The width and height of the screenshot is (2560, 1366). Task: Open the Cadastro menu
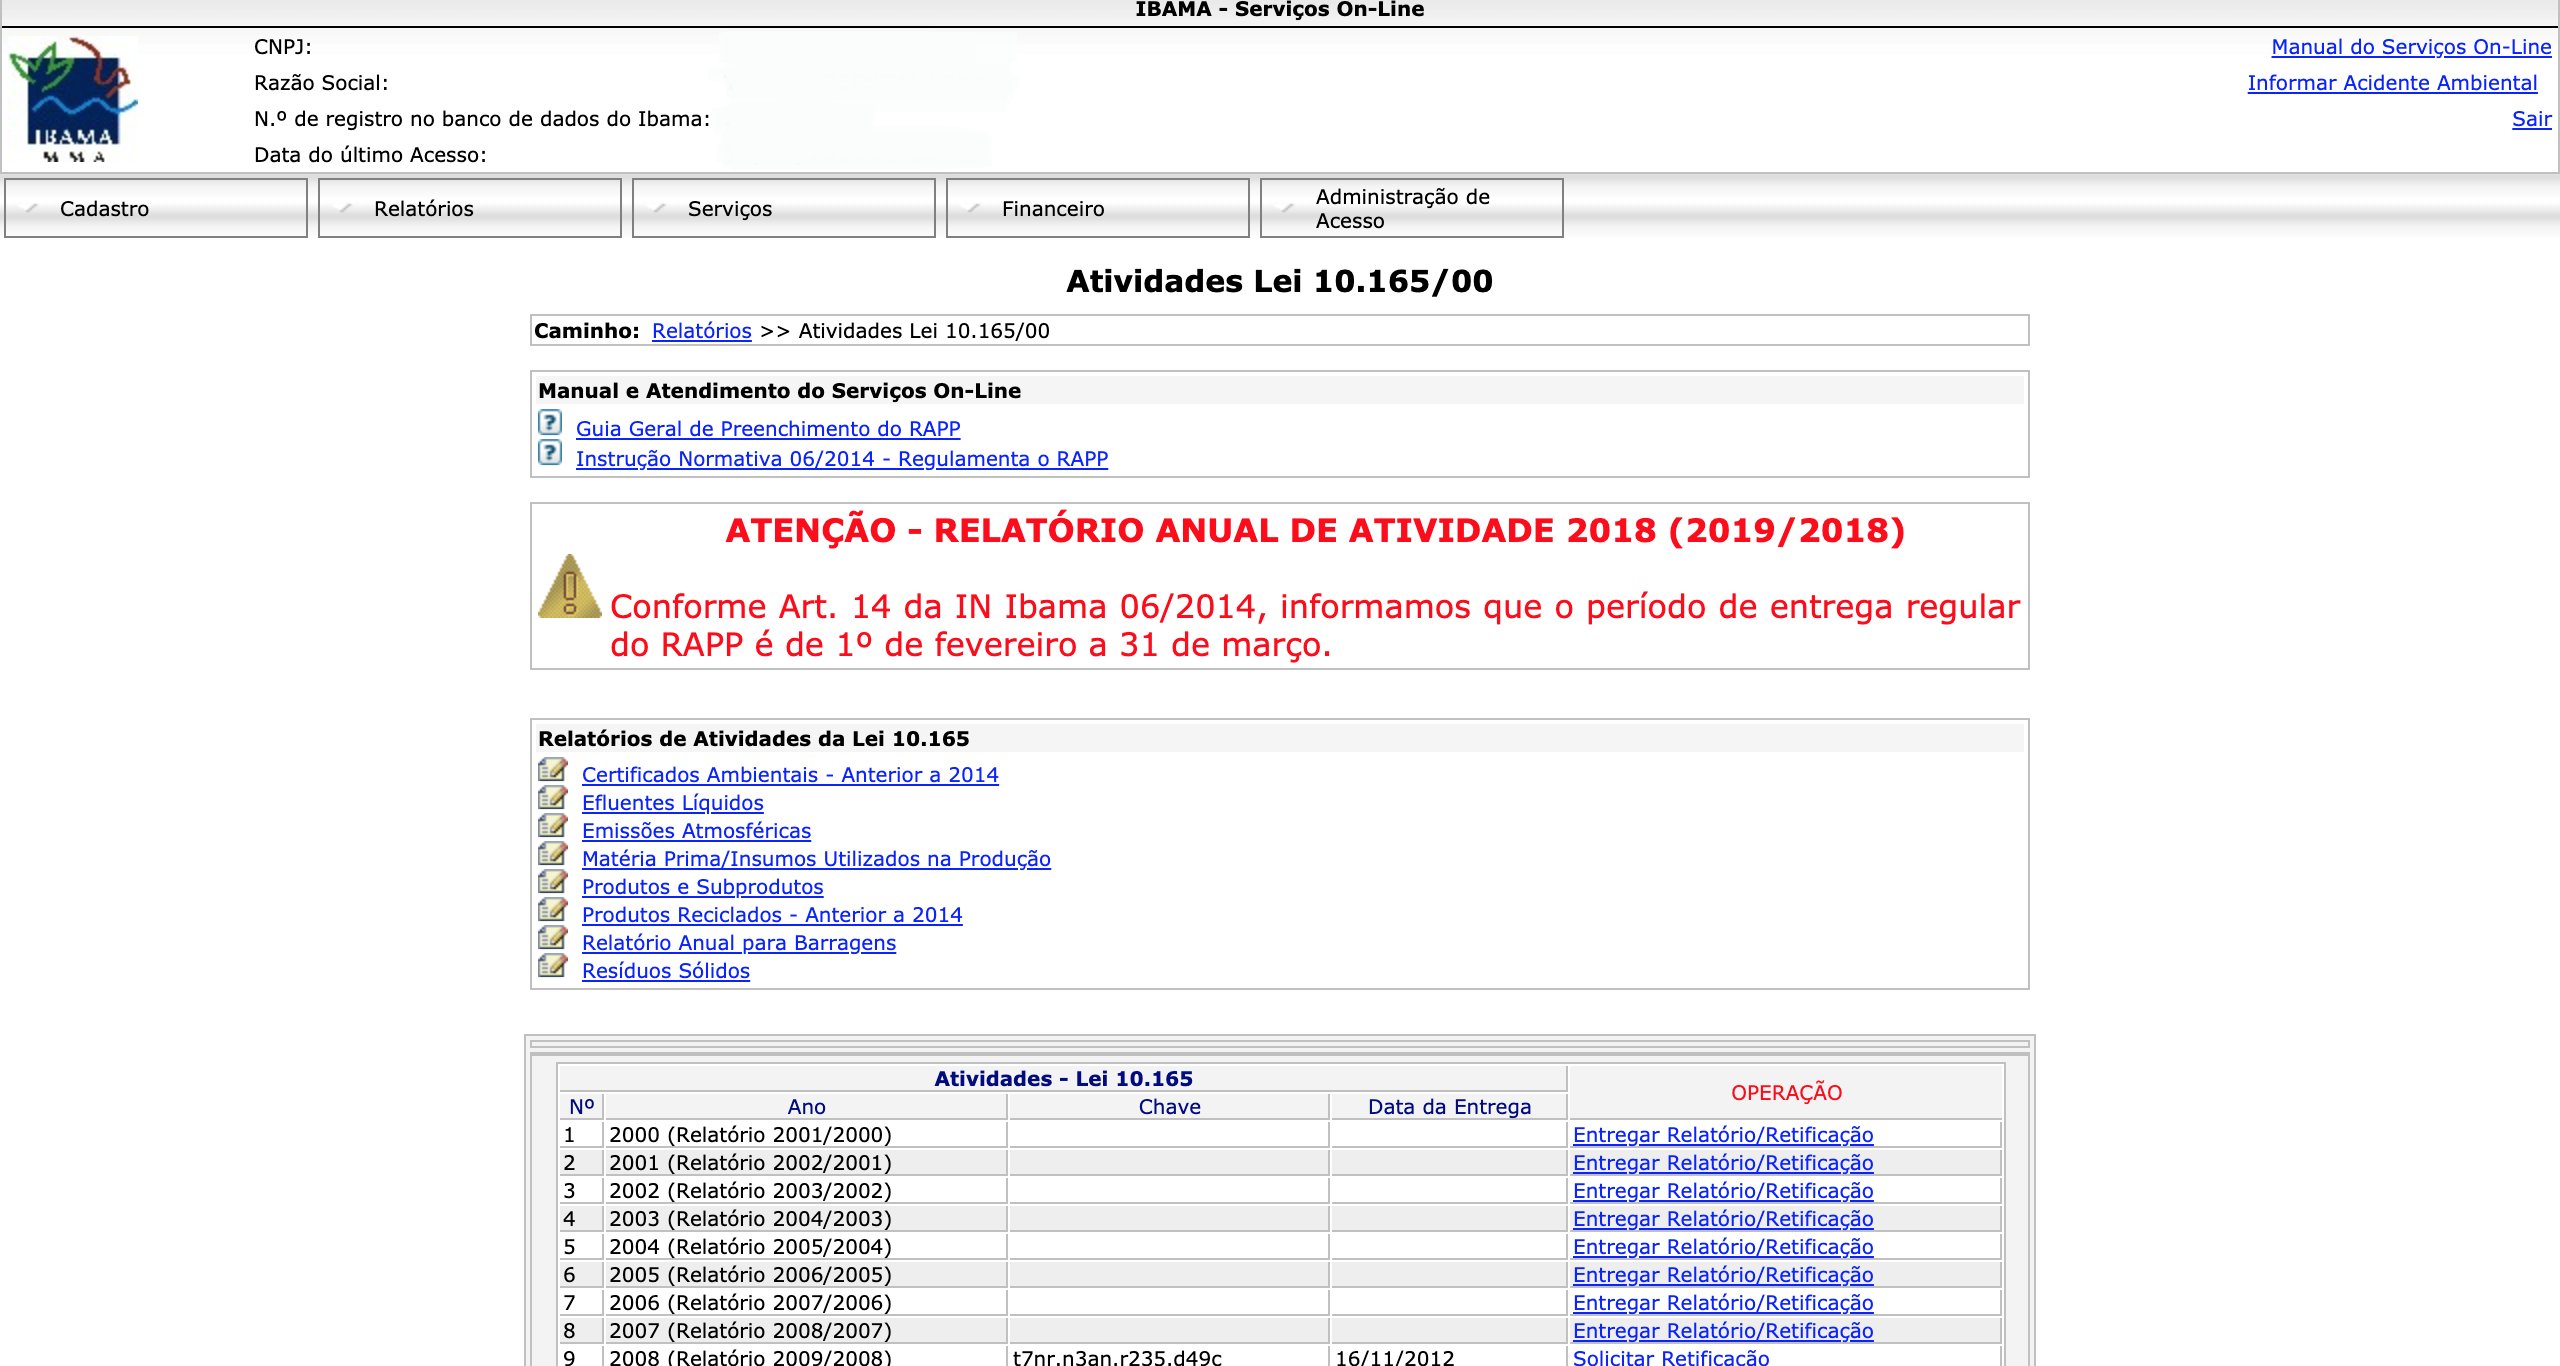[156, 208]
